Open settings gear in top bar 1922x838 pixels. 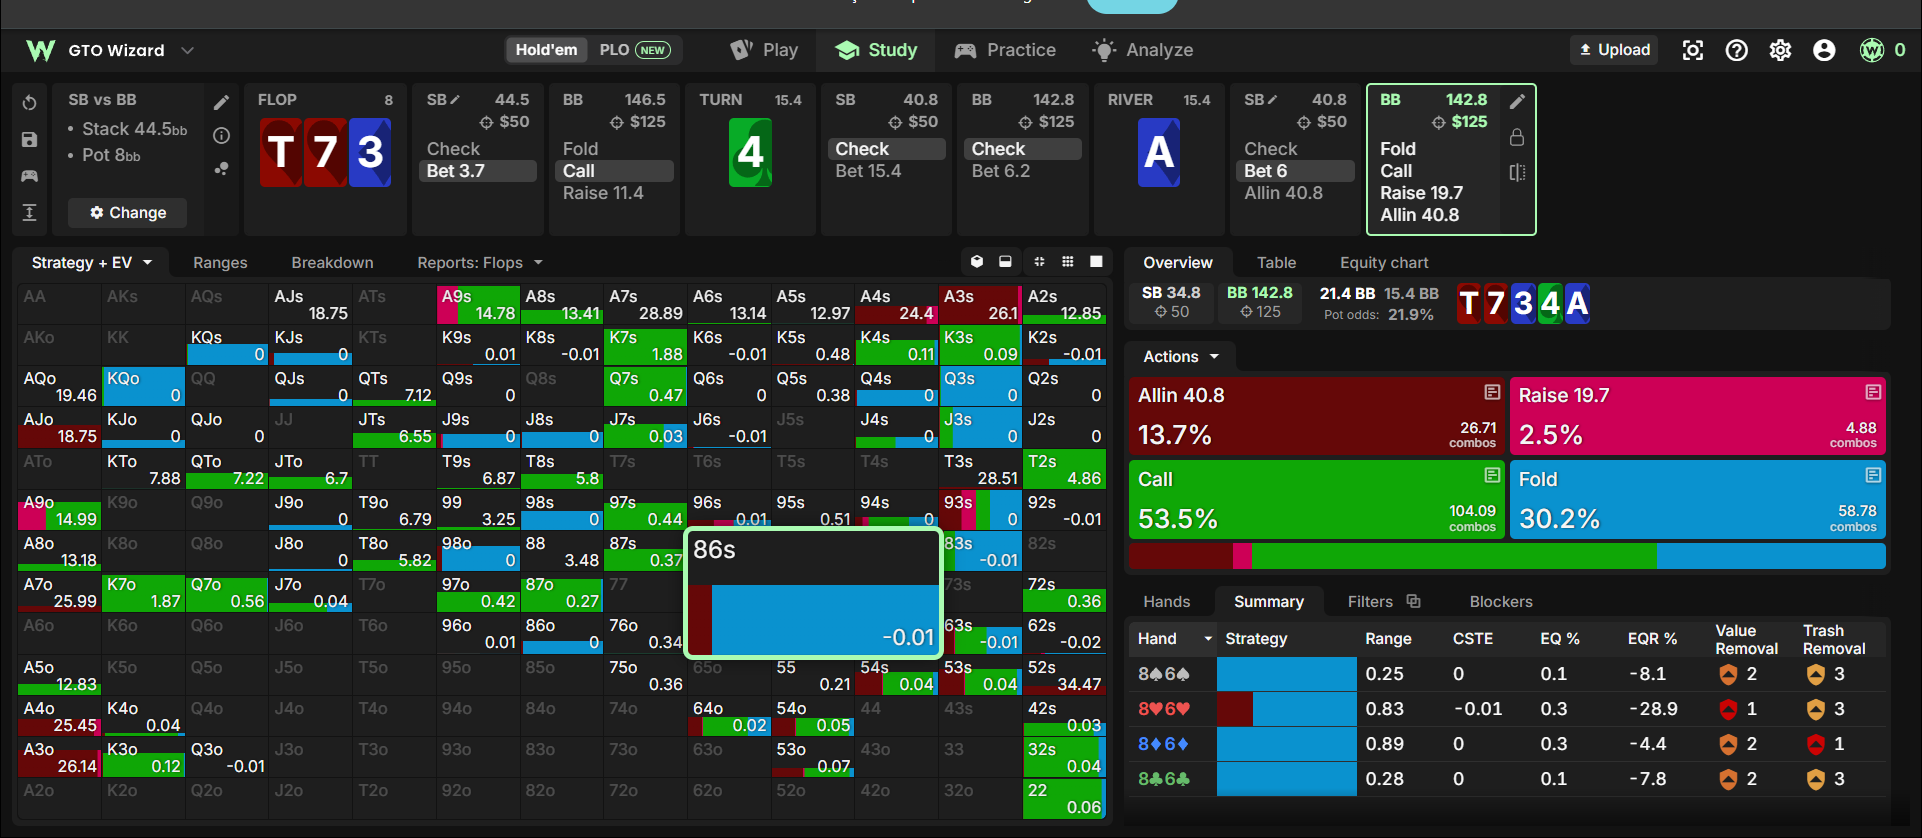point(1780,50)
